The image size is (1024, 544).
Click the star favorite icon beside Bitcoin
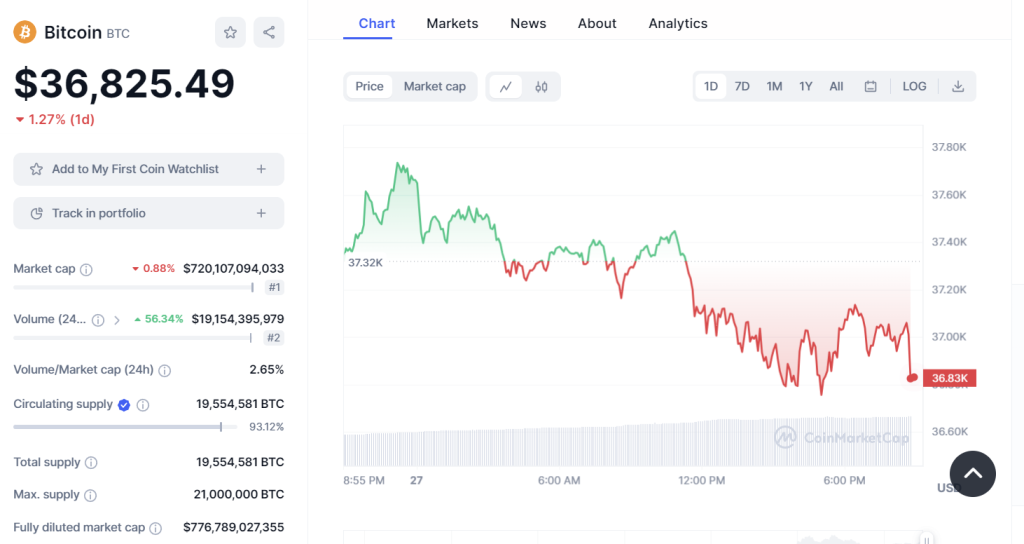click(x=230, y=32)
